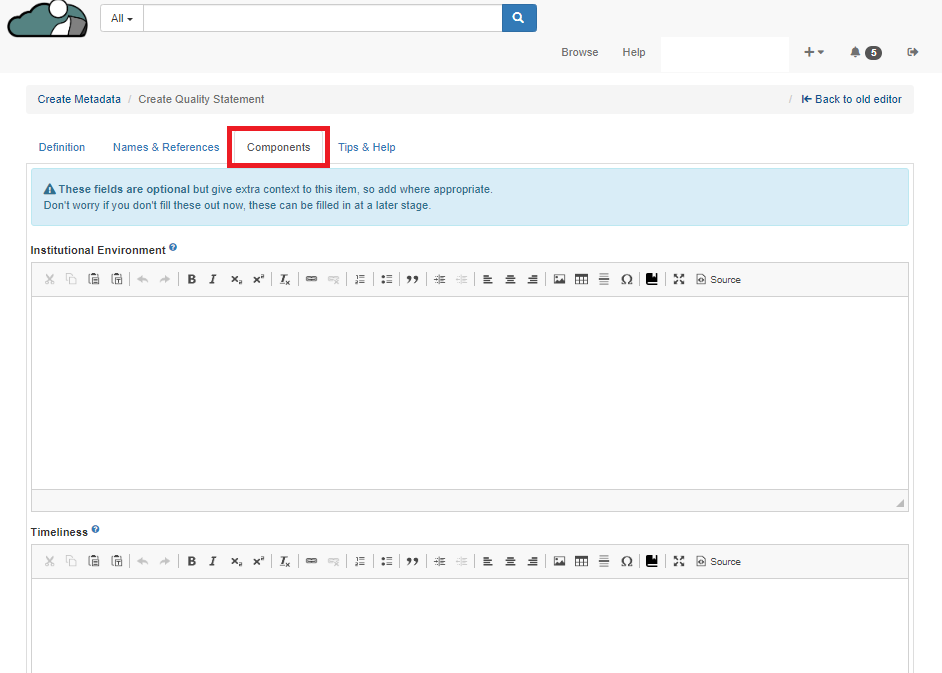
Task: Click inside the Institutional Environment text area
Action: pyautogui.click(x=470, y=392)
